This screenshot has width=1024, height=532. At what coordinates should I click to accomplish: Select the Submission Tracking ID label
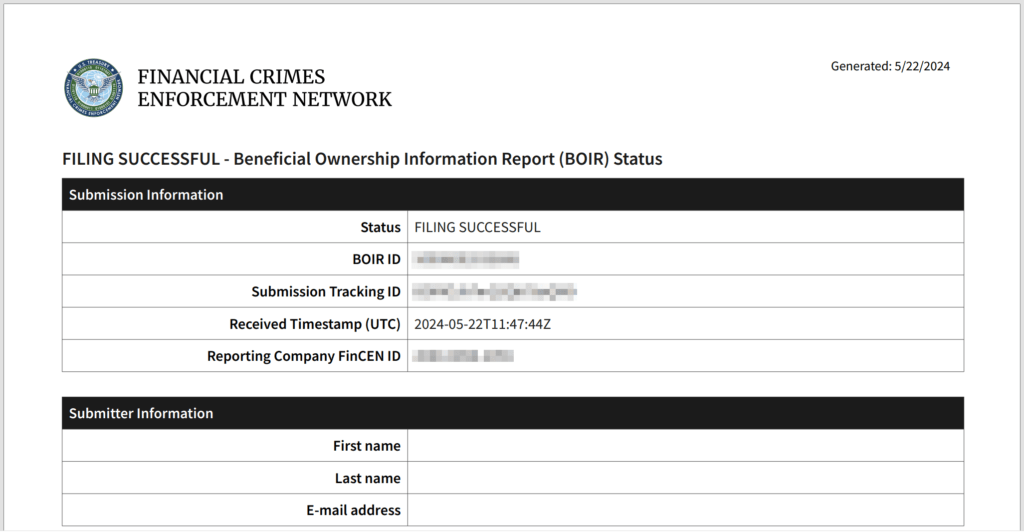click(326, 292)
